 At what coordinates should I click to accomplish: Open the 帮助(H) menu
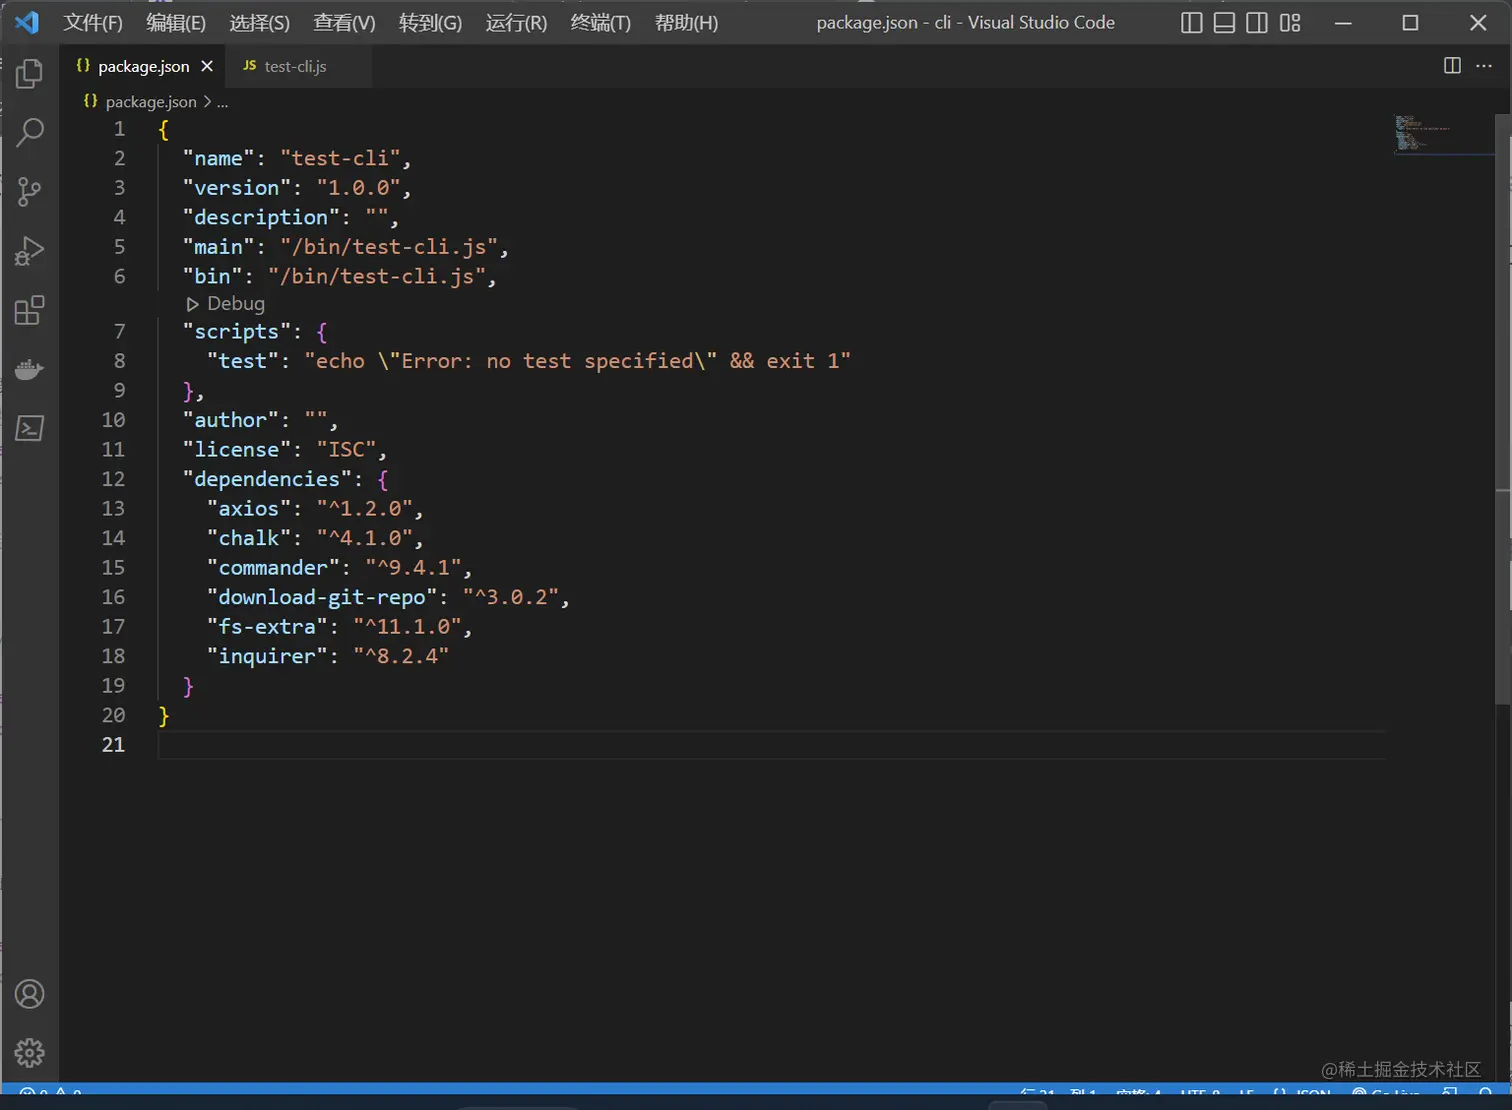tap(686, 22)
